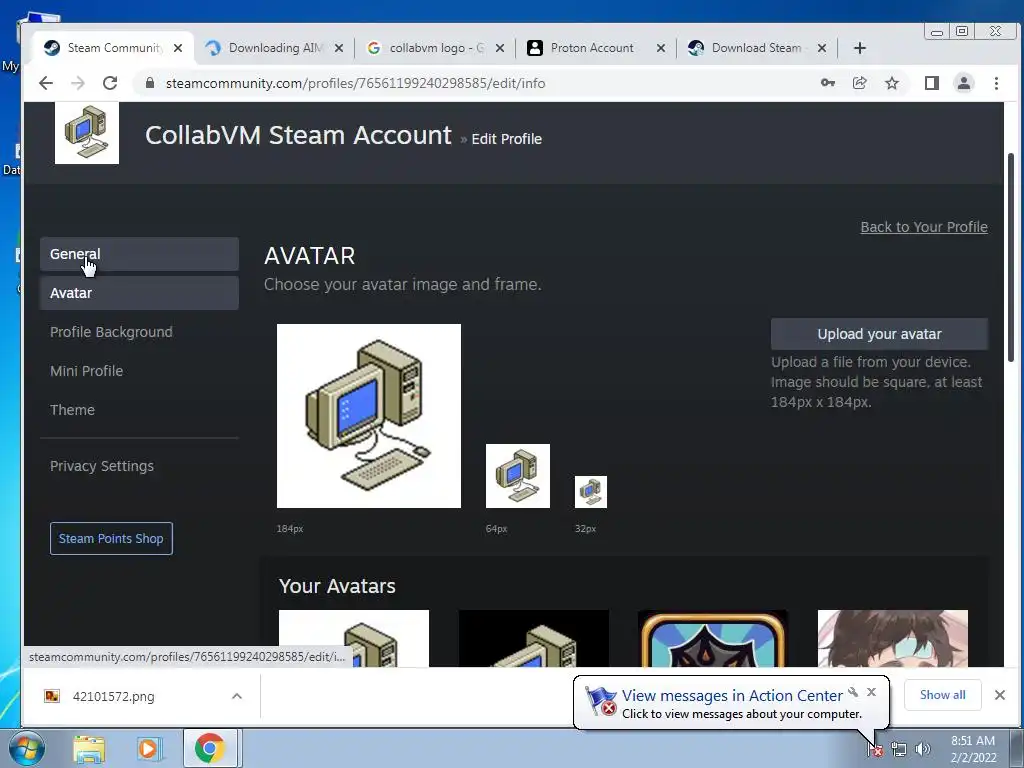Close the downloads bar

pos(999,695)
